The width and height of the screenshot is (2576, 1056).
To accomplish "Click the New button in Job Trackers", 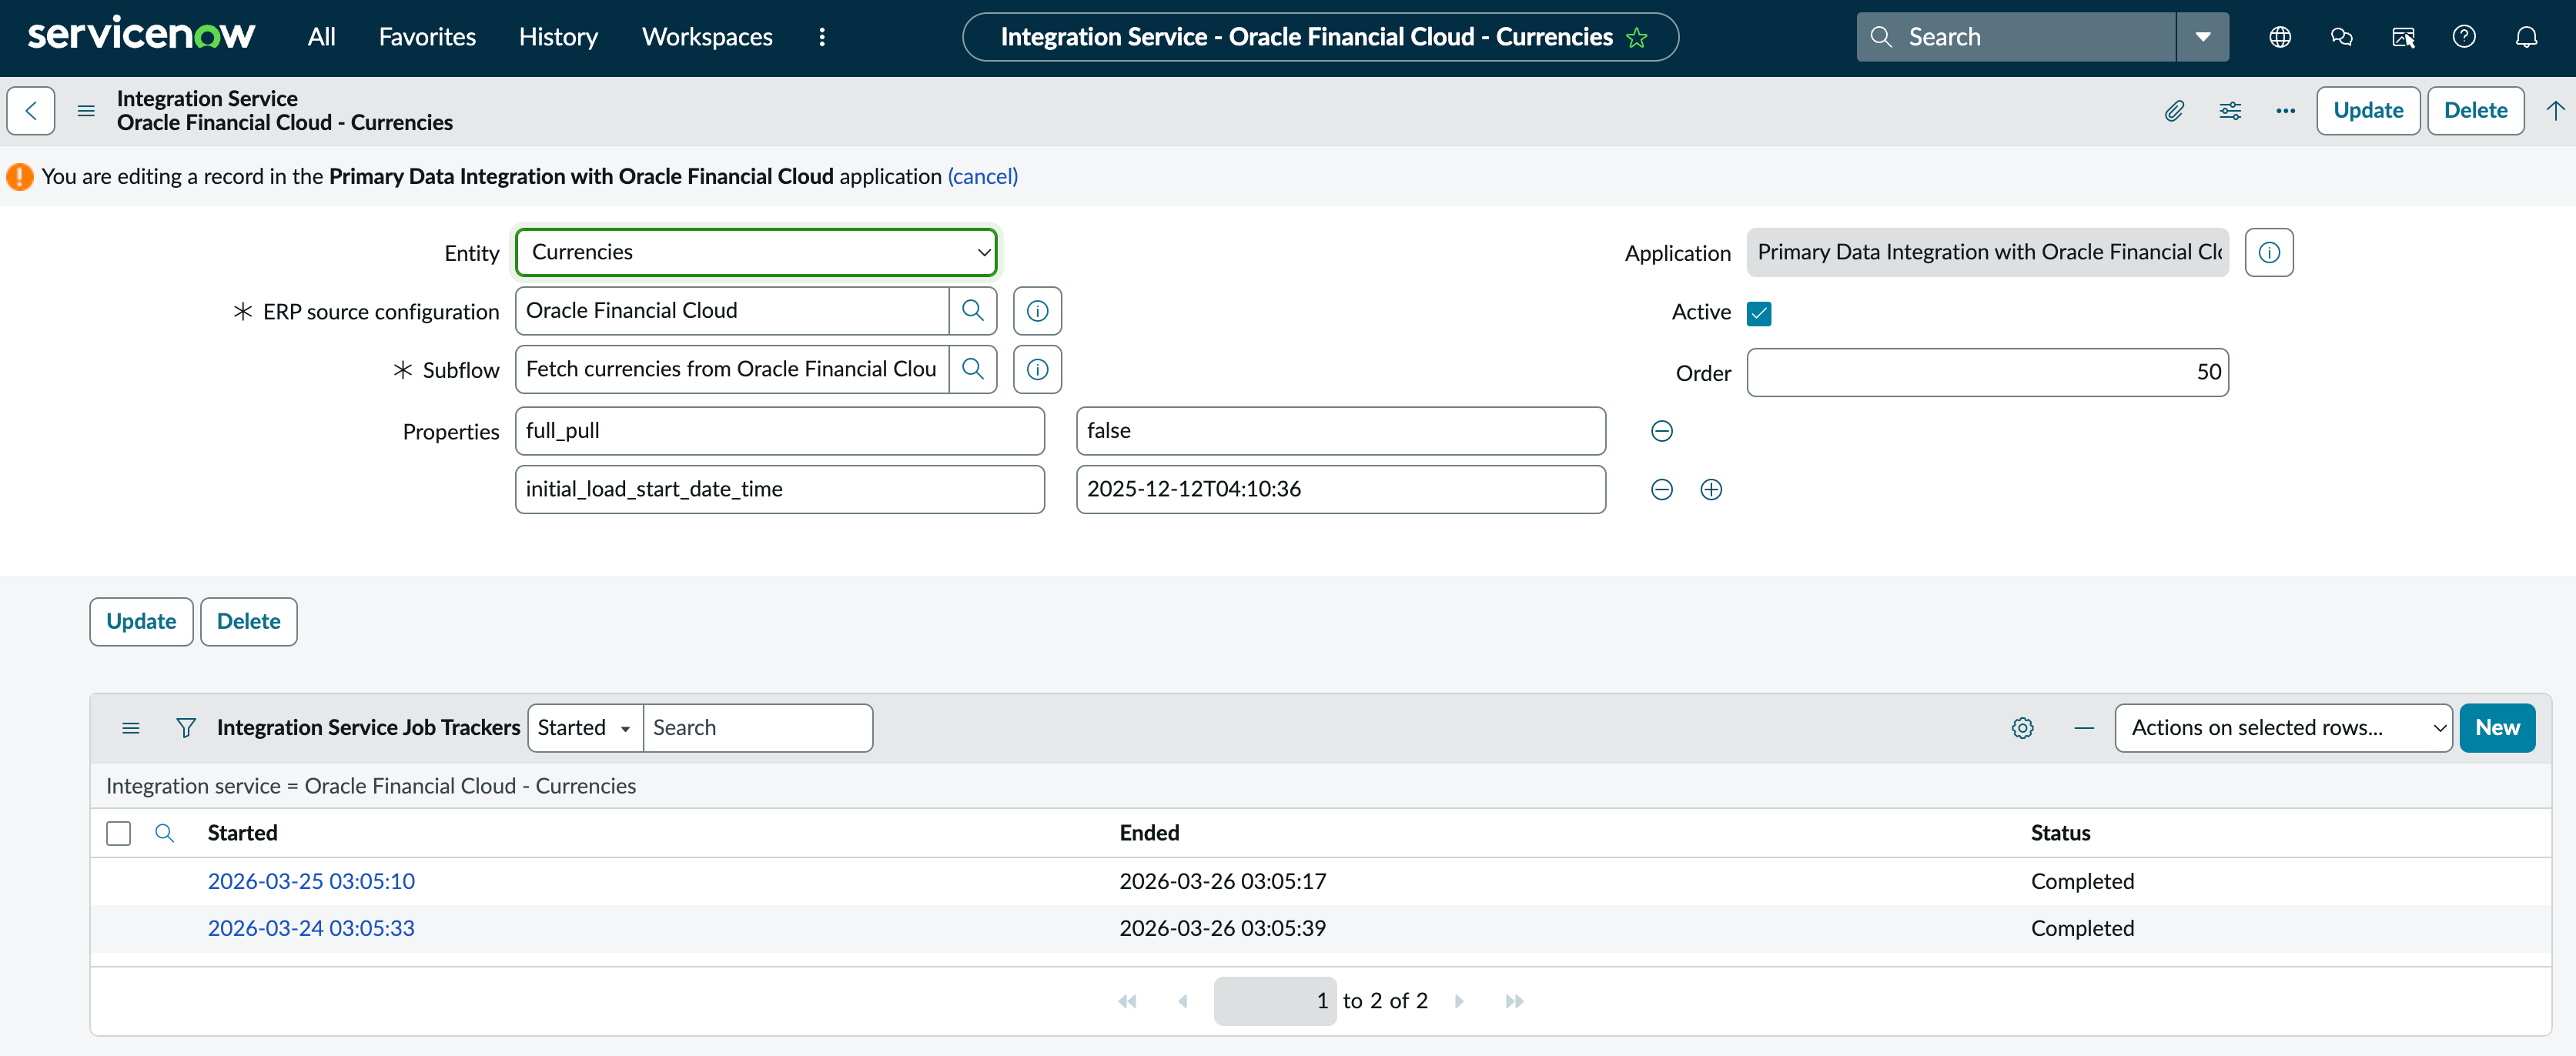I will 2497,728.
